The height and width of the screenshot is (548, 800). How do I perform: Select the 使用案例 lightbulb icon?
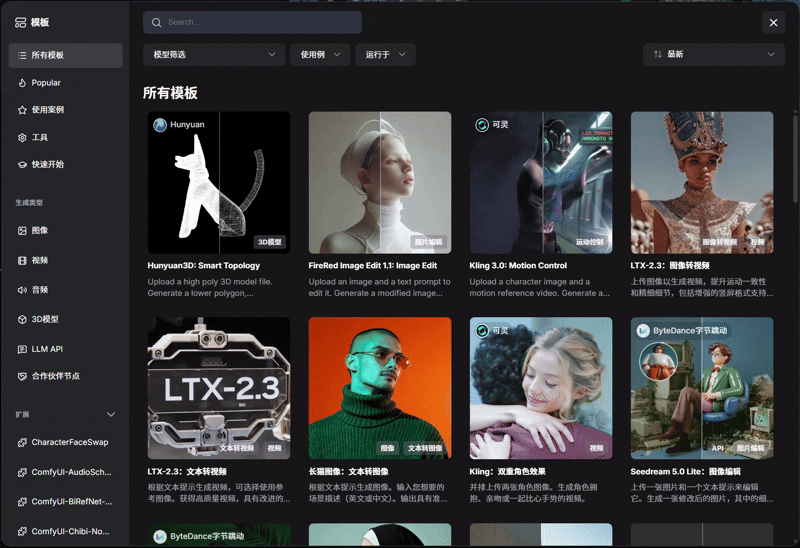22,110
